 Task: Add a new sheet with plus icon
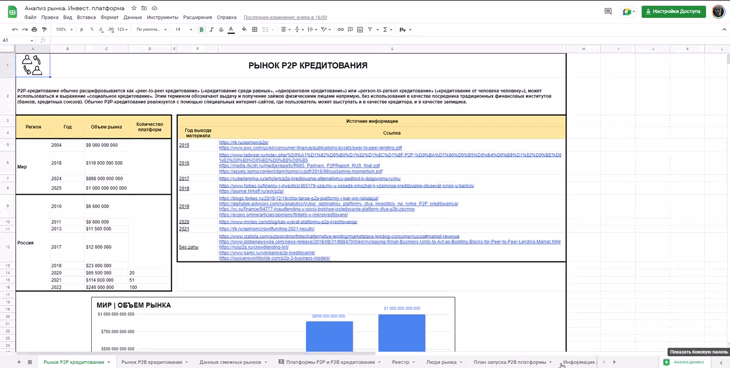[19, 362]
